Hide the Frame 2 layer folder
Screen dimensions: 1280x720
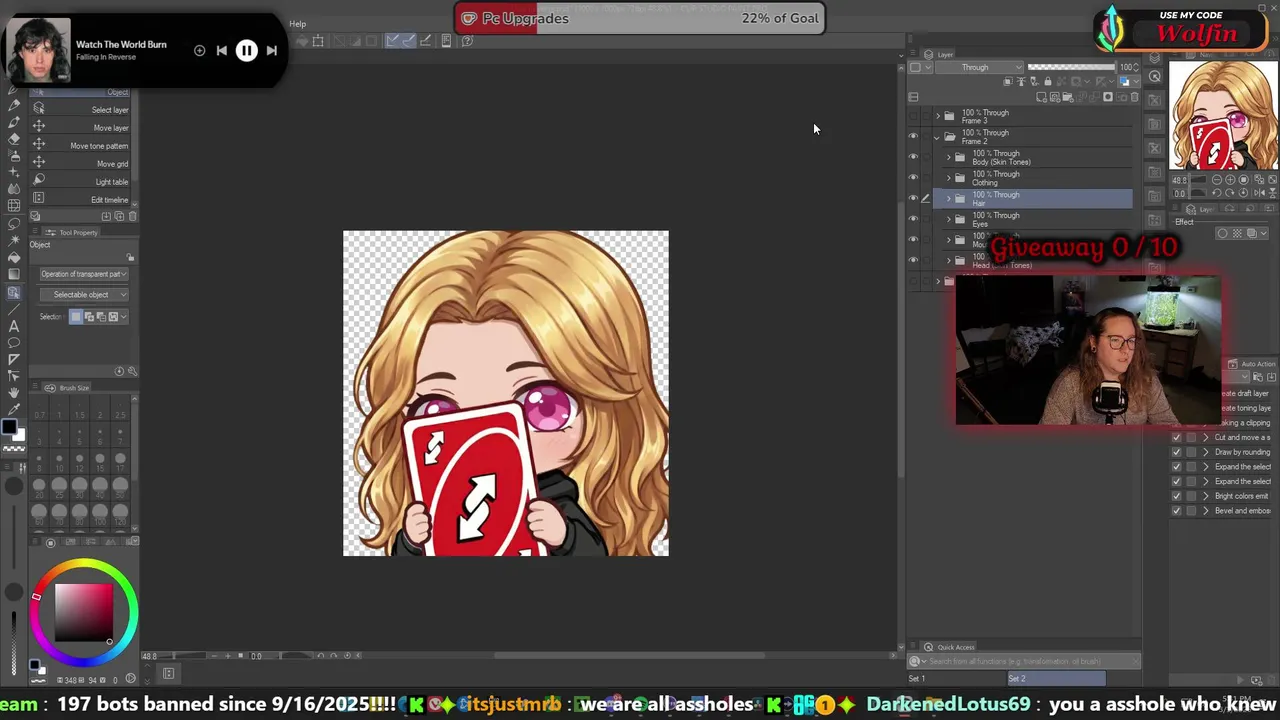coord(913,136)
